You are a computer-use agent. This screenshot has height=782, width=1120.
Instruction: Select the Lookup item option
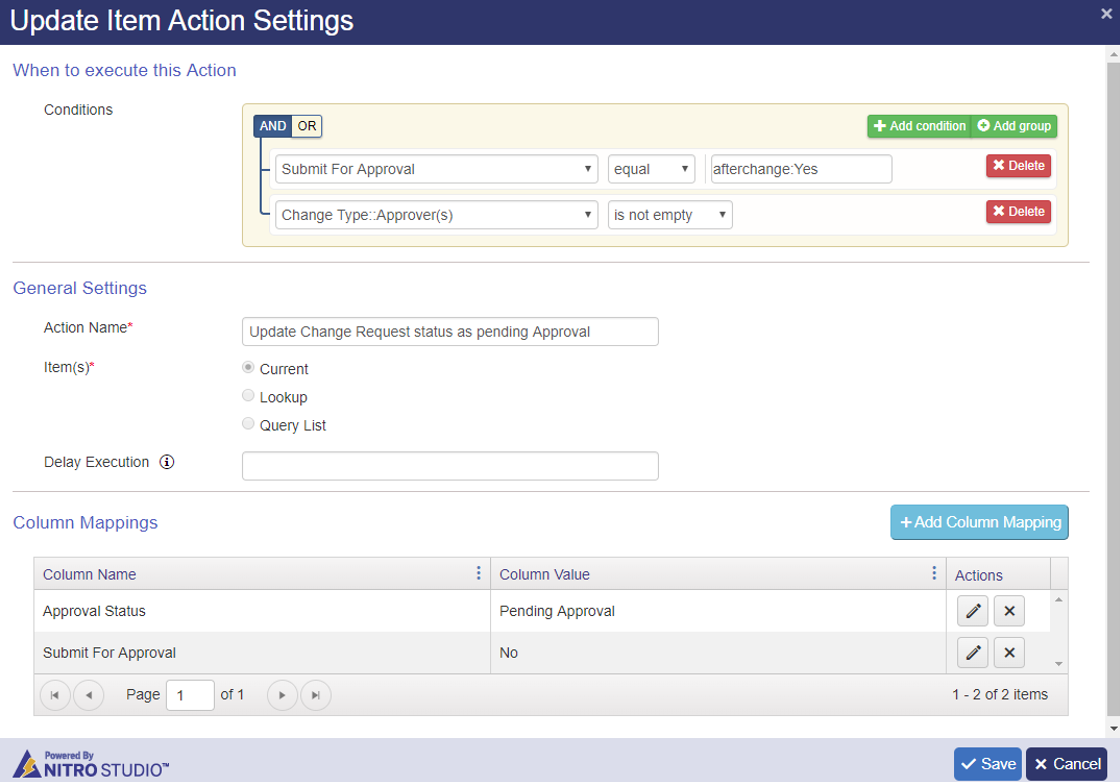(249, 396)
